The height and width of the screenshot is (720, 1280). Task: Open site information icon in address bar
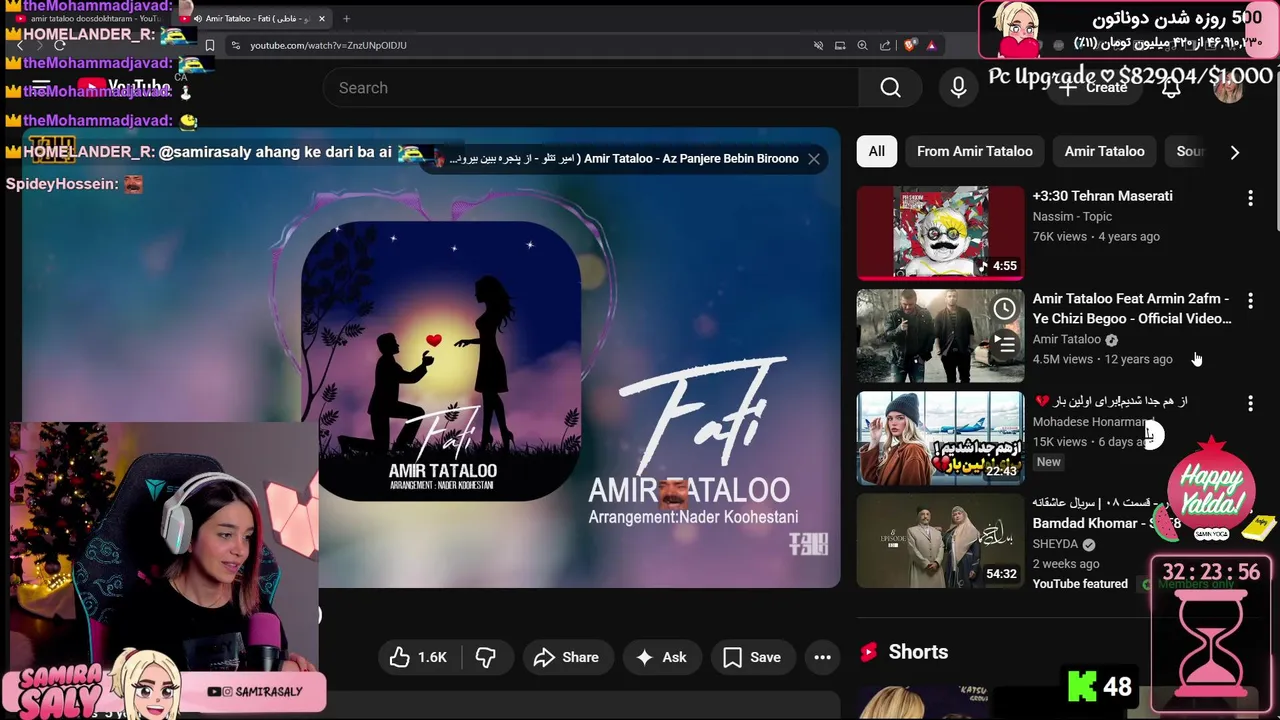(x=235, y=45)
